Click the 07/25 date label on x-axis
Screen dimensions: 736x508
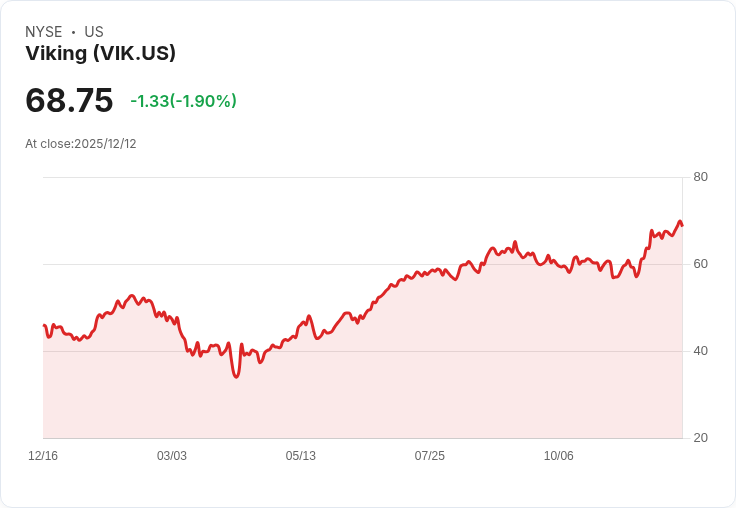click(429, 456)
